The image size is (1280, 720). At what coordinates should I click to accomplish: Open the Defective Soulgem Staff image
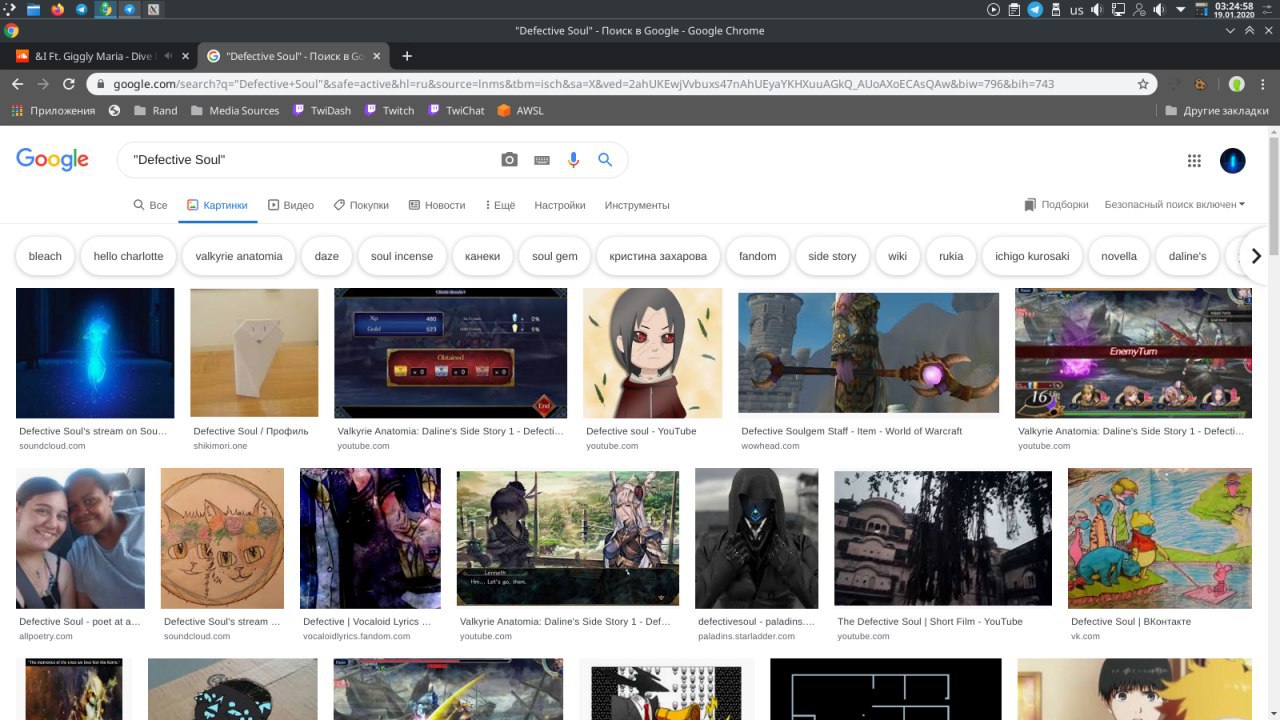point(868,353)
